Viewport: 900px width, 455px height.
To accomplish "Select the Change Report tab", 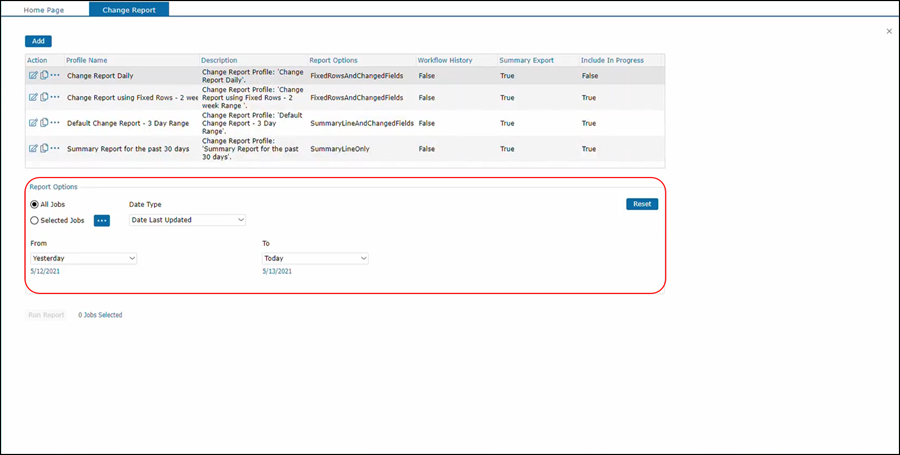I will pyautogui.click(x=129, y=9).
